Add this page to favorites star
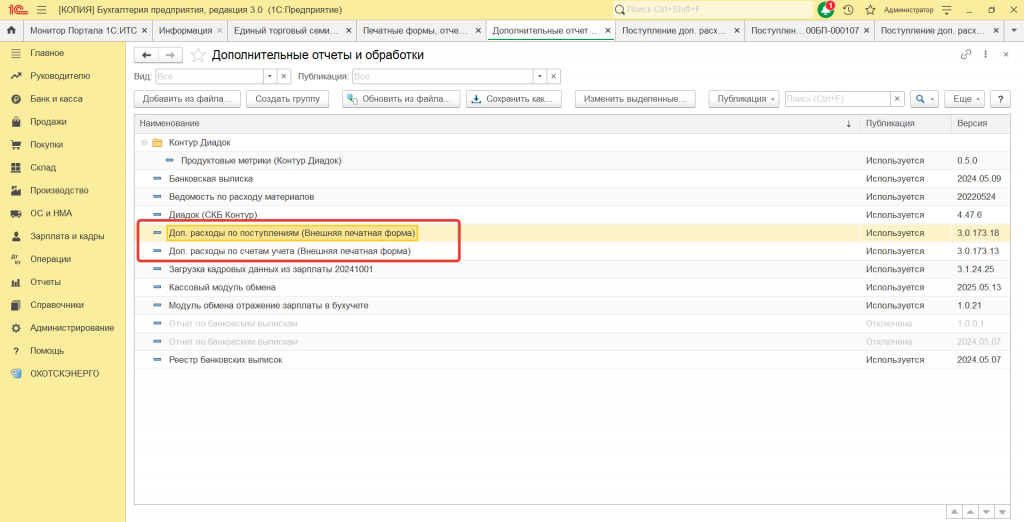This screenshot has width=1024, height=522. coord(198,56)
